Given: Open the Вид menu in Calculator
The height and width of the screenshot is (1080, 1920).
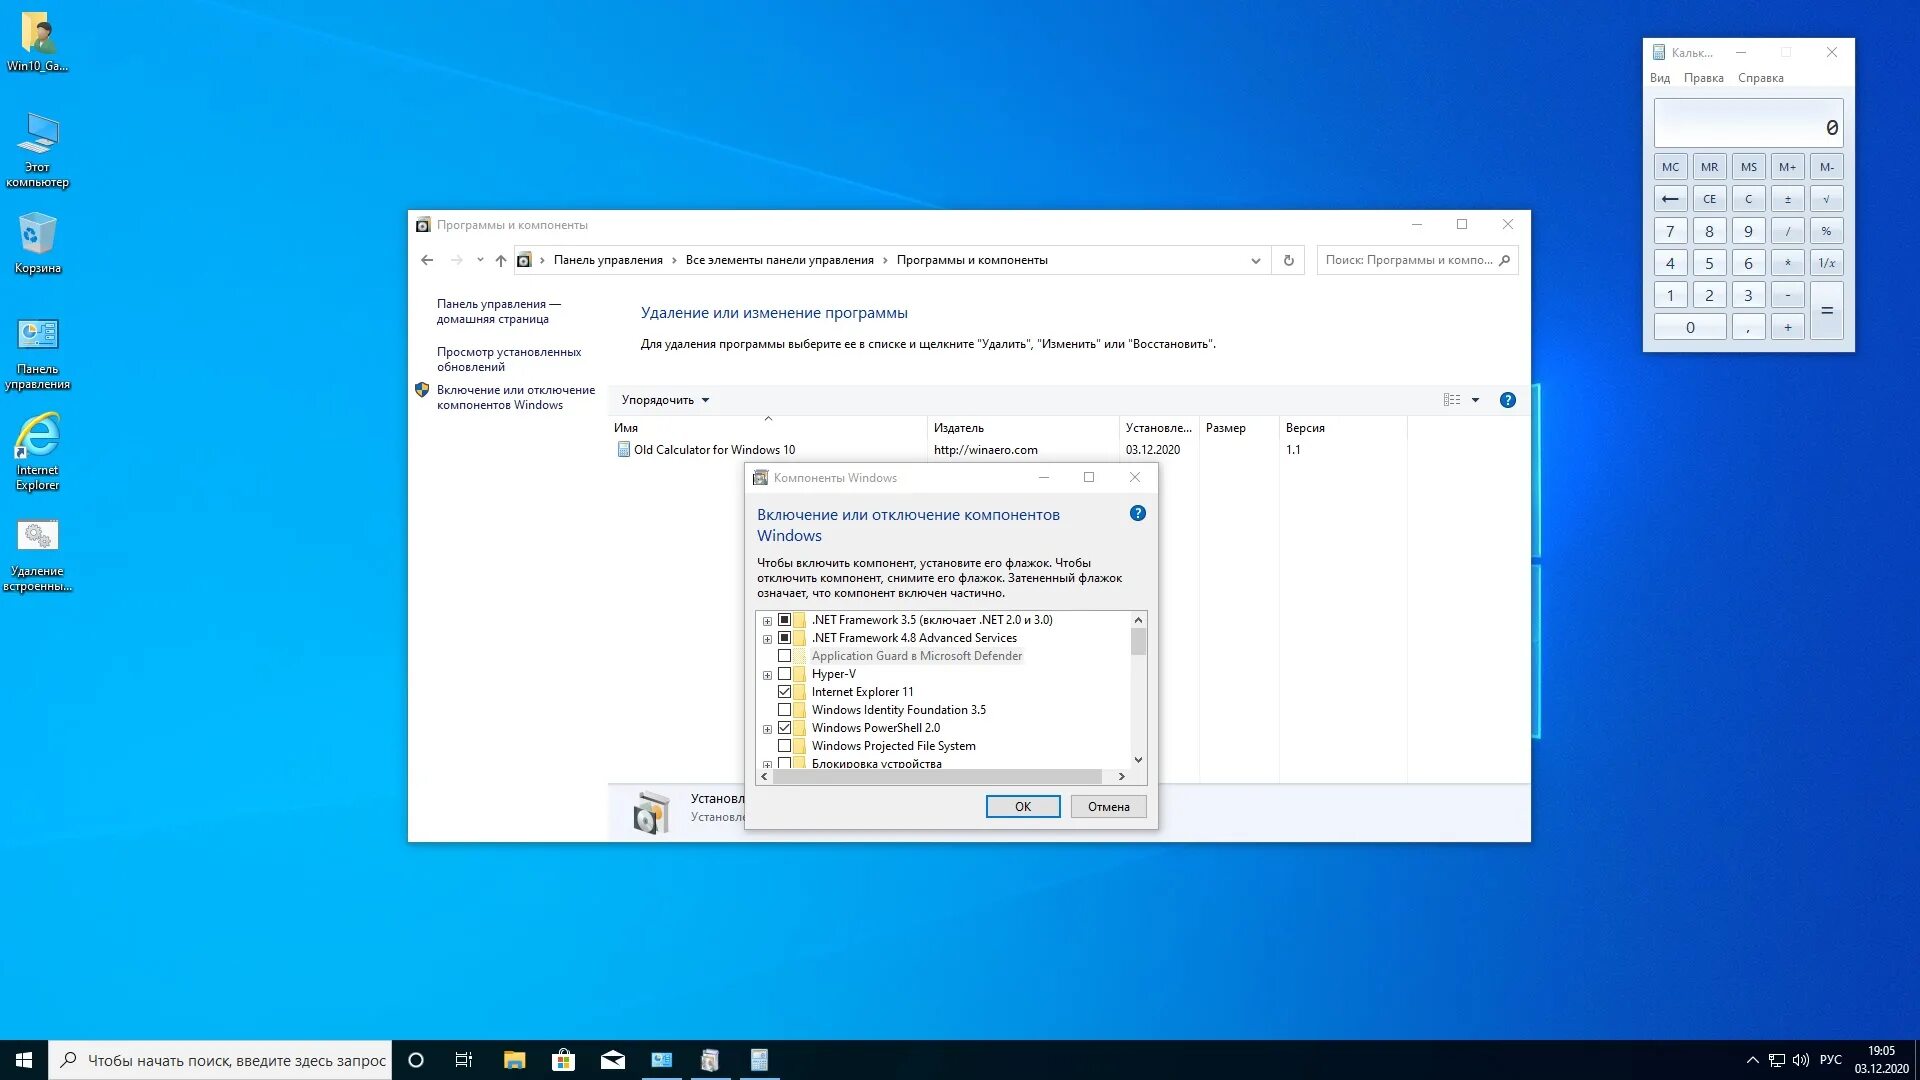Looking at the screenshot, I should [x=1659, y=77].
